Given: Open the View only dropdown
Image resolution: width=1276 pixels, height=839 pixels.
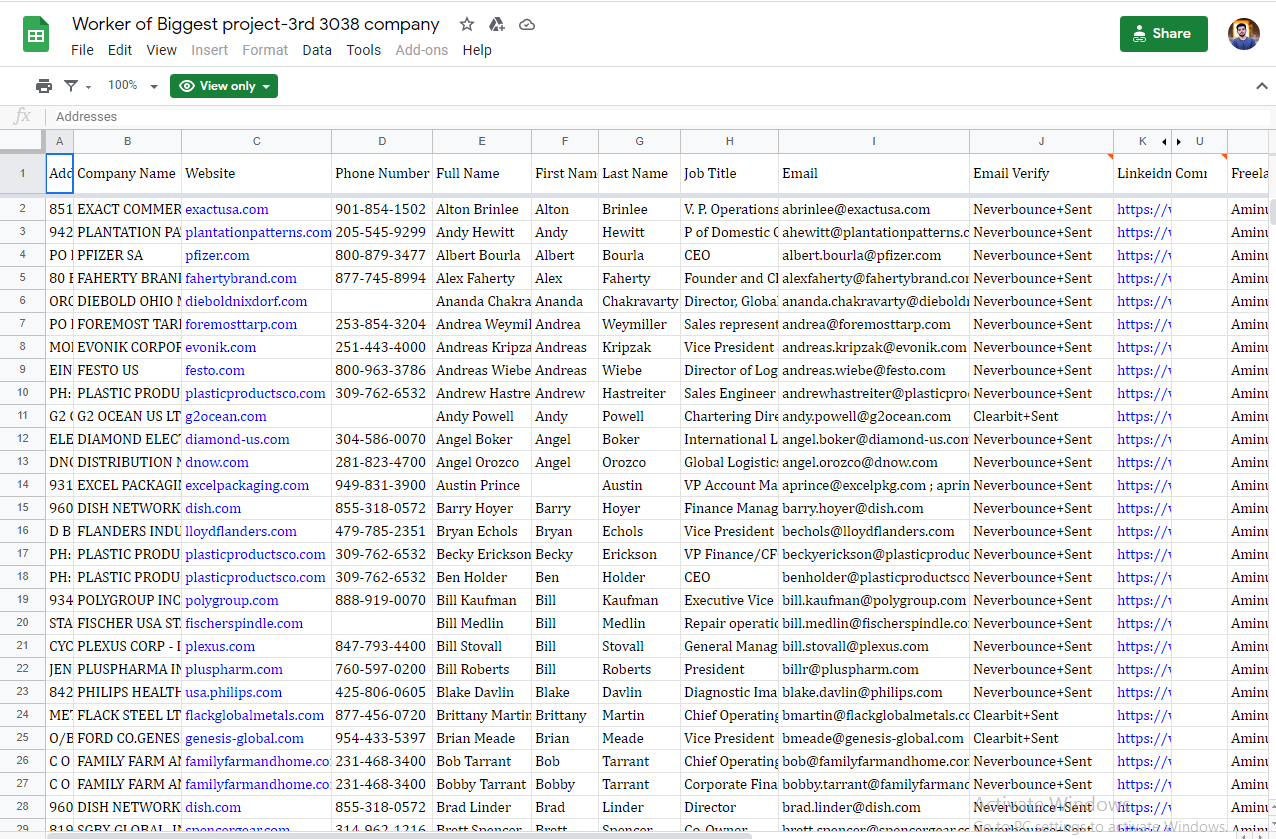Looking at the screenshot, I should coord(223,86).
